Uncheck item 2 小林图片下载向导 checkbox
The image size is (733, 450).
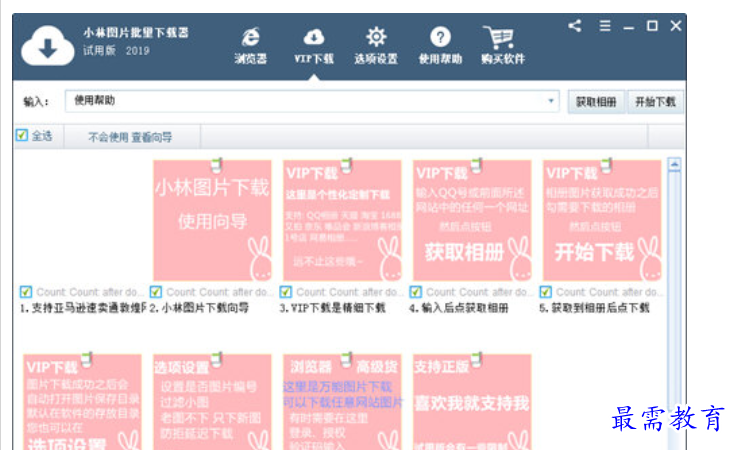click(x=156, y=292)
